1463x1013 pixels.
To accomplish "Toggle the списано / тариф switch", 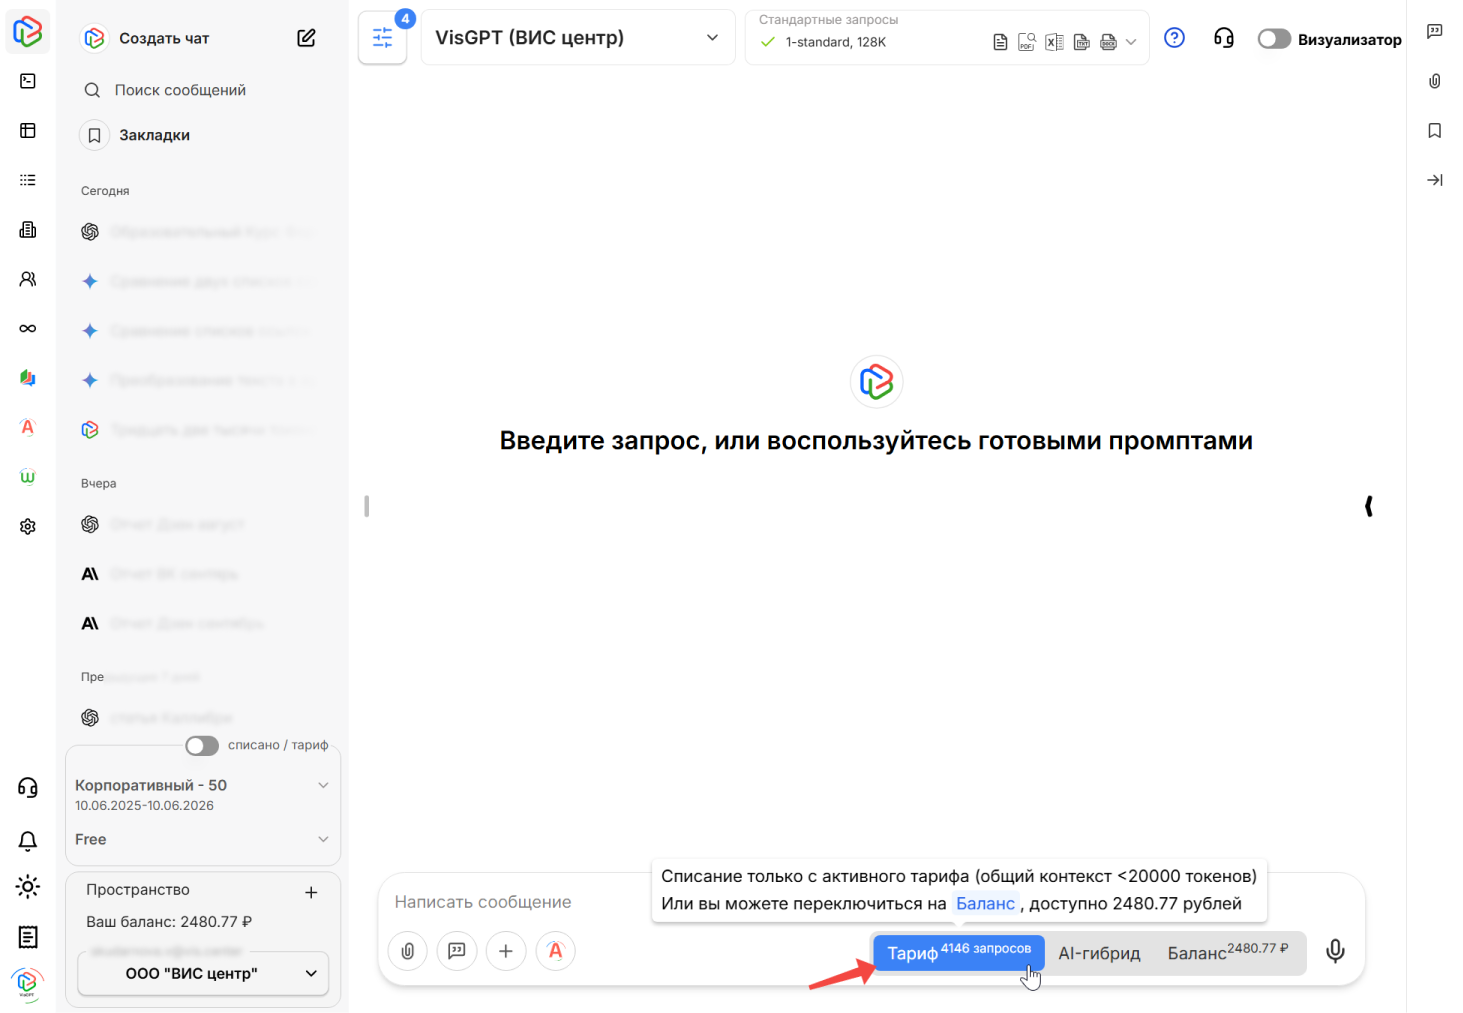I will point(202,746).
